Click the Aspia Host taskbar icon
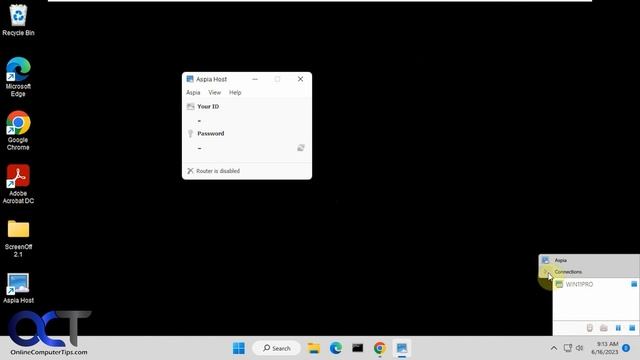The height and width of the screenshot is (360, 640). [402, 348]
